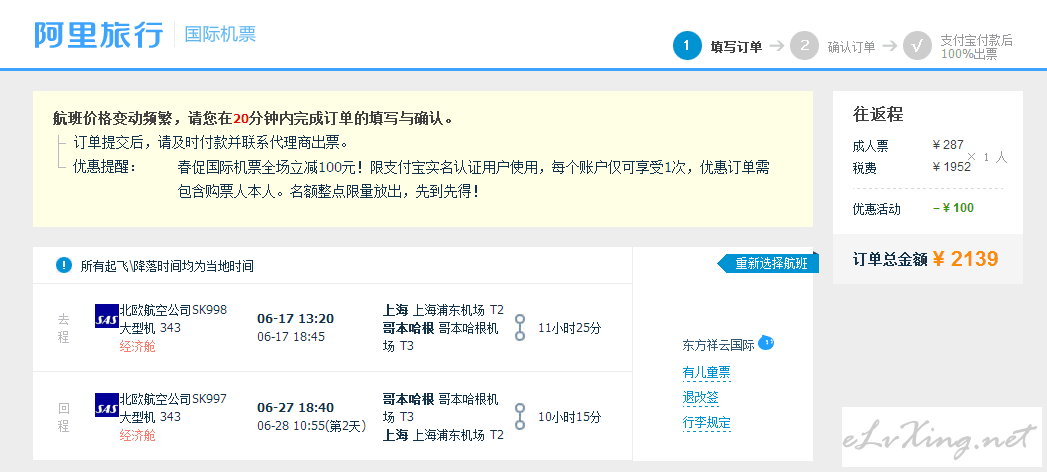
Task: Click the 回程 return label
Action: (63, 417)
